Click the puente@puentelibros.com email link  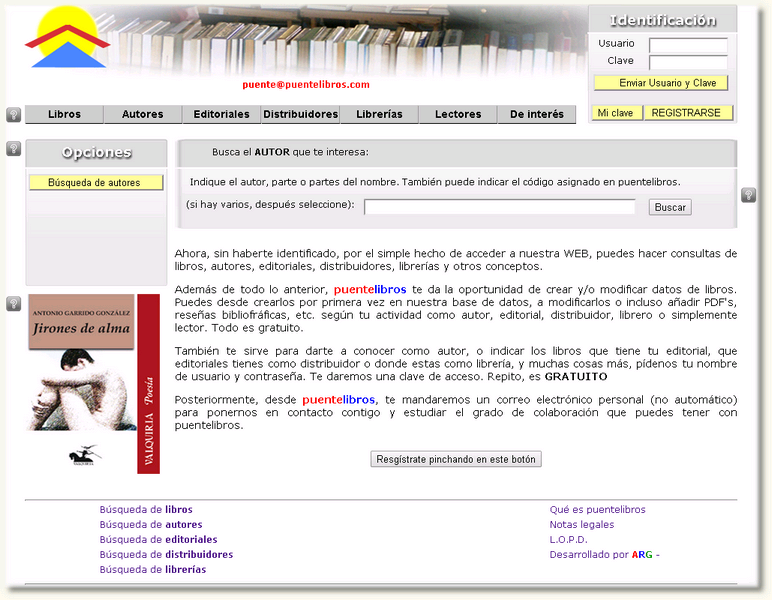point(306,85)
